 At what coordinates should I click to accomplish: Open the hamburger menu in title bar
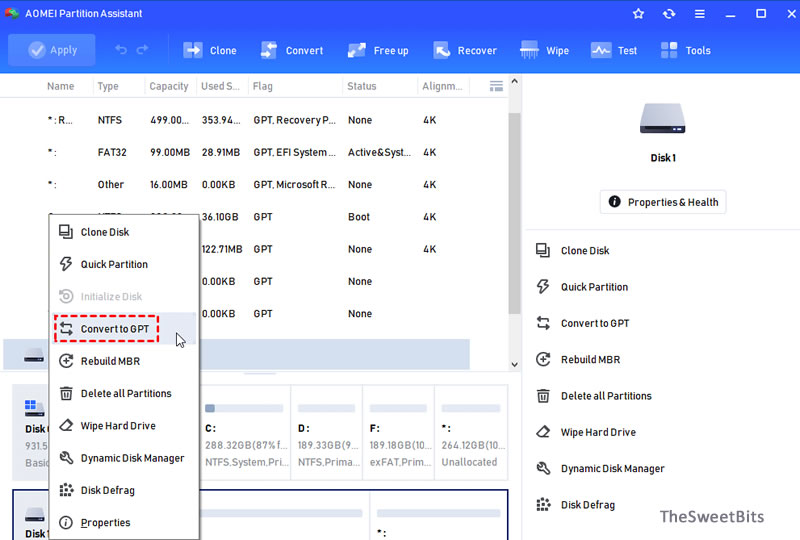point(699,14)
